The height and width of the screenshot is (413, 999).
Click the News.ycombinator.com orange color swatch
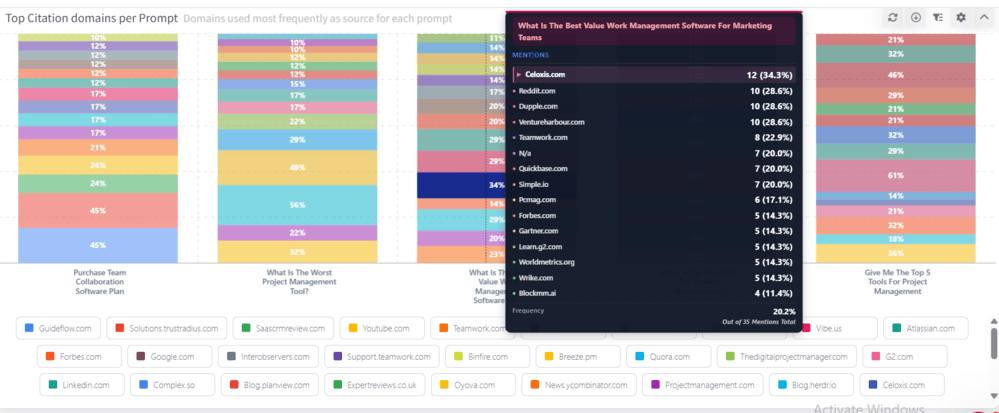535,385
